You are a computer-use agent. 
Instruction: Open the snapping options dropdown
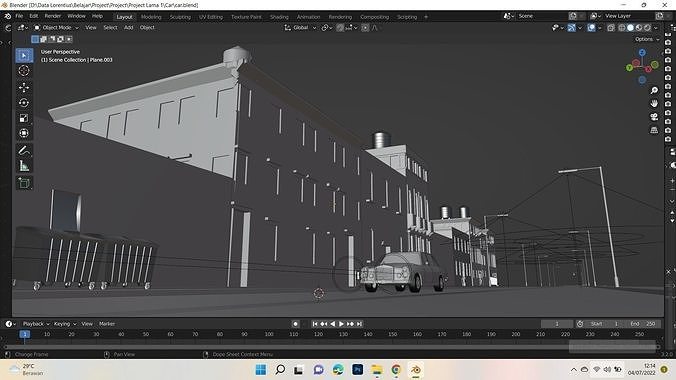coord(352,28)
